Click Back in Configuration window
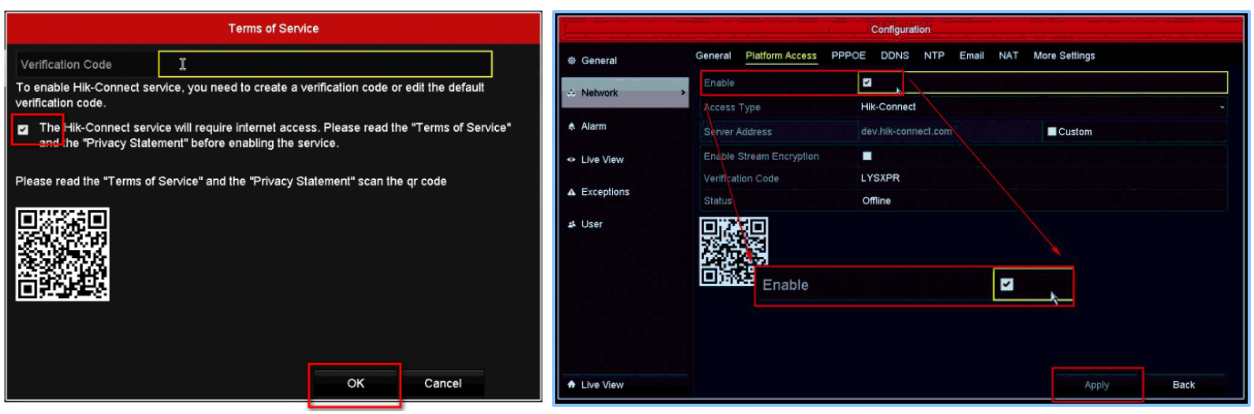This screenshot has width=1254, height=414. 1184,384
